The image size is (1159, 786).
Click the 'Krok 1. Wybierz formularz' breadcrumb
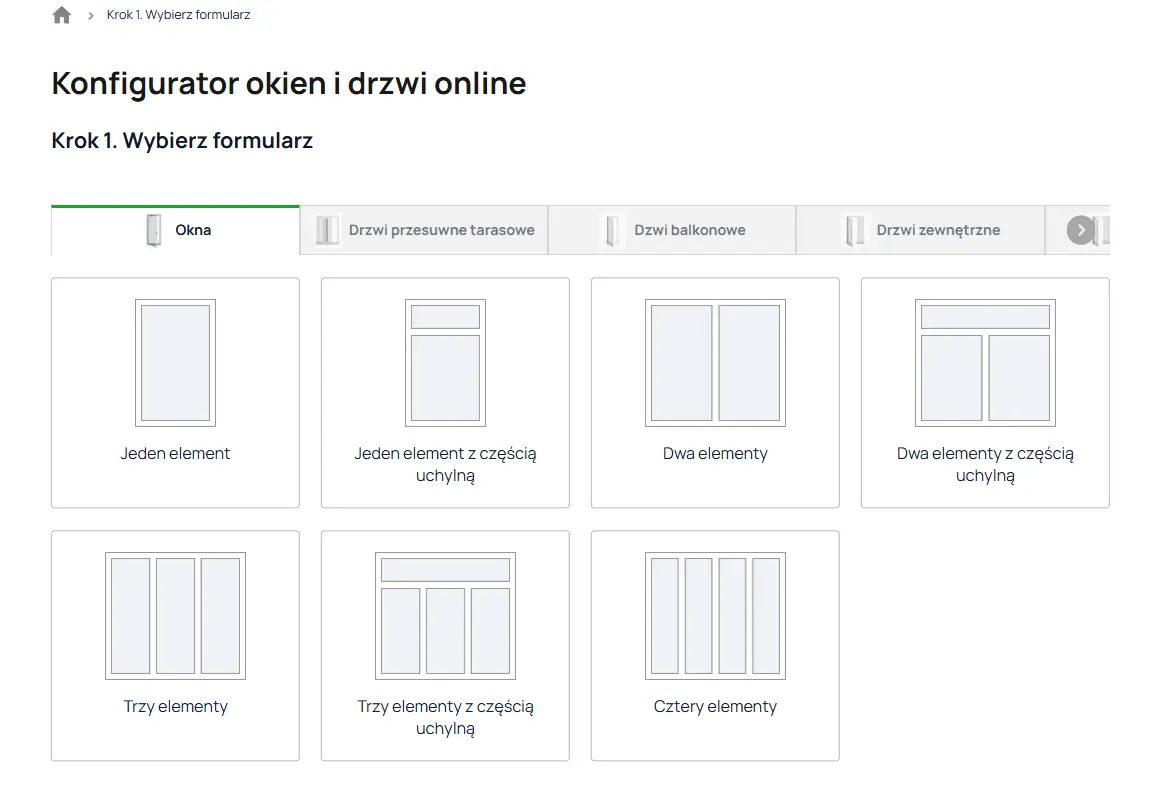click(x=178, y=15)
